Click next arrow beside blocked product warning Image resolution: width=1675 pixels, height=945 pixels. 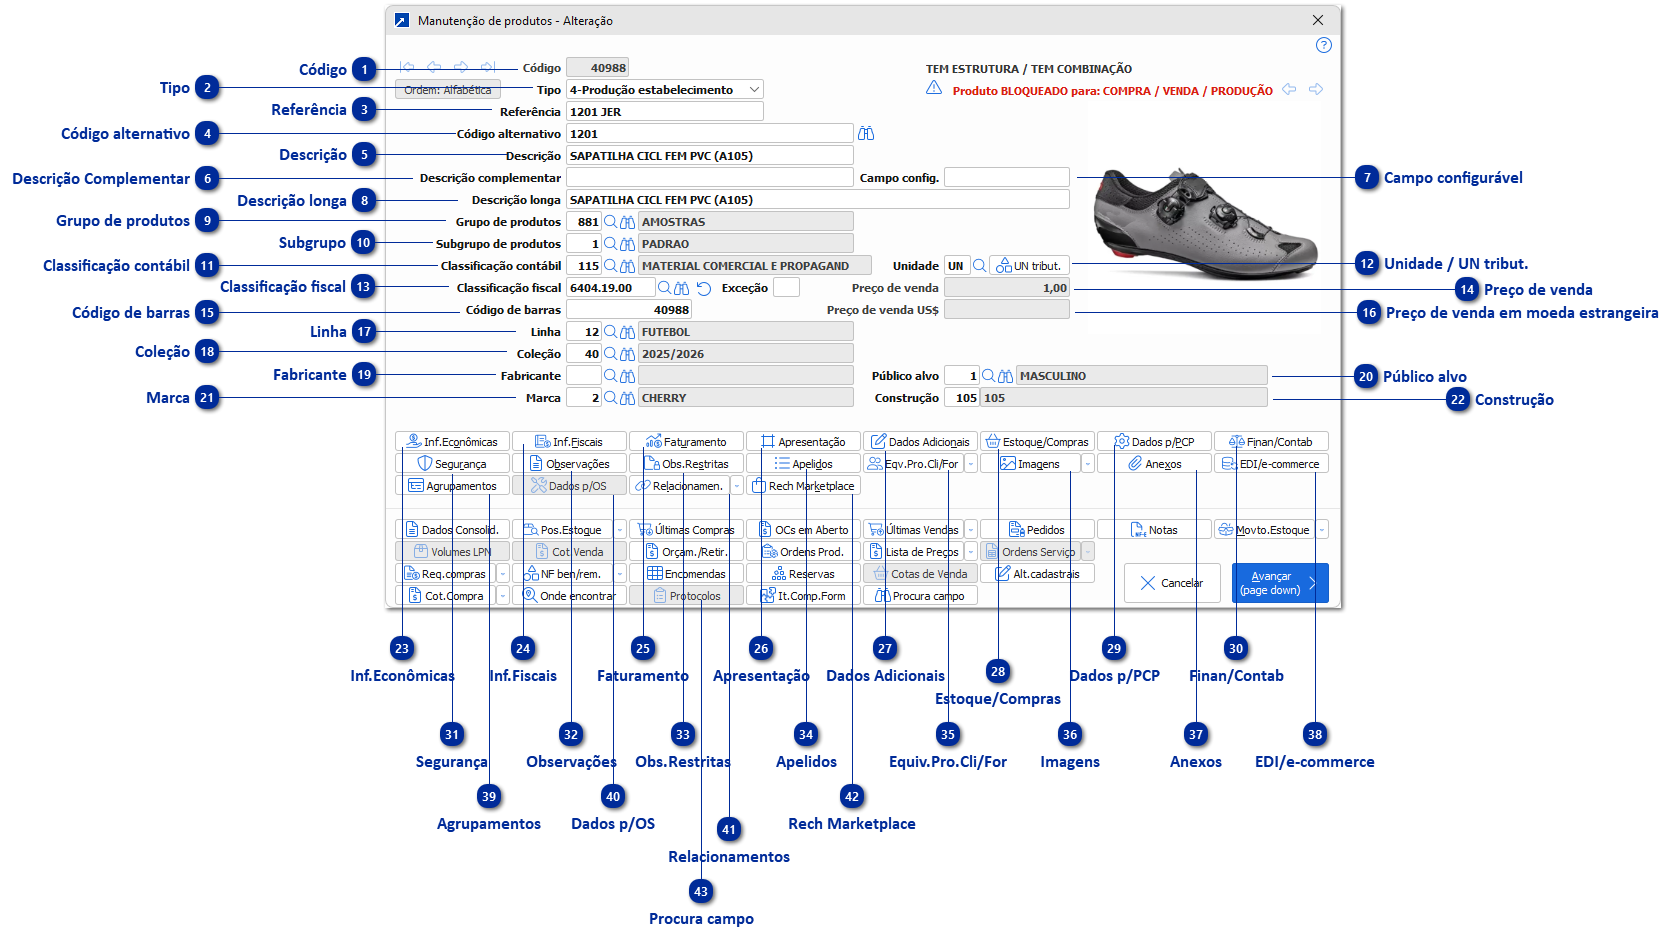pos(1316,90)
